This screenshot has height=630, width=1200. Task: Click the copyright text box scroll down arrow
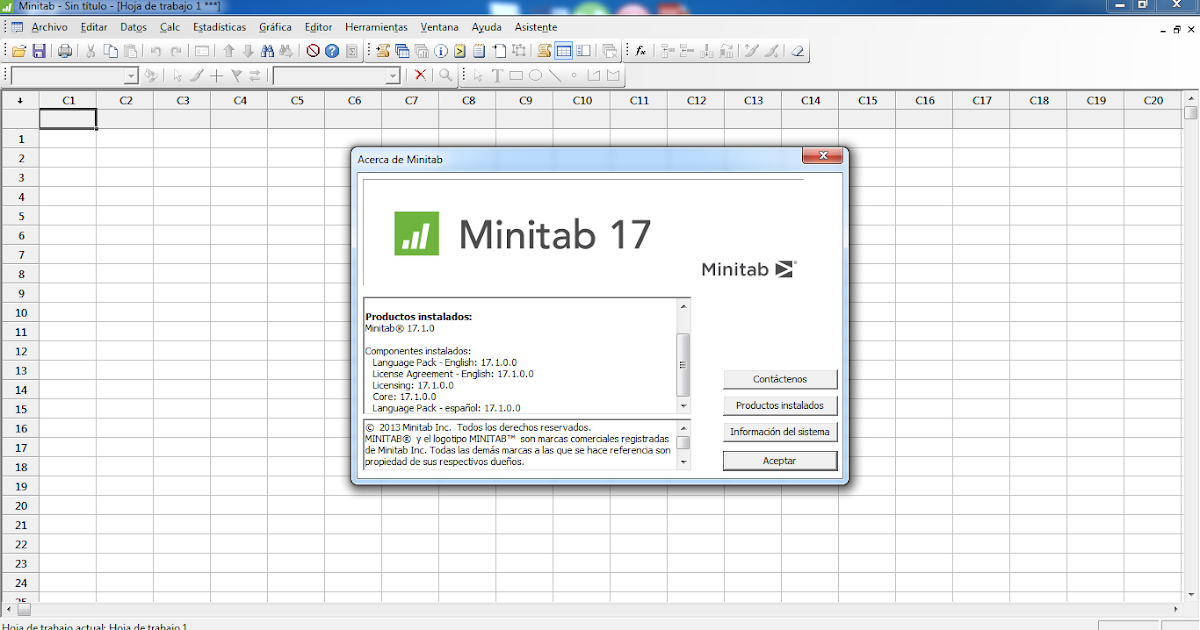[x=684, y=462]
